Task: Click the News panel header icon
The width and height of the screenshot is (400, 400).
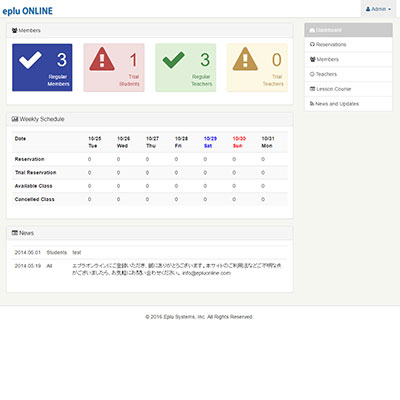Action: point(15,233)
